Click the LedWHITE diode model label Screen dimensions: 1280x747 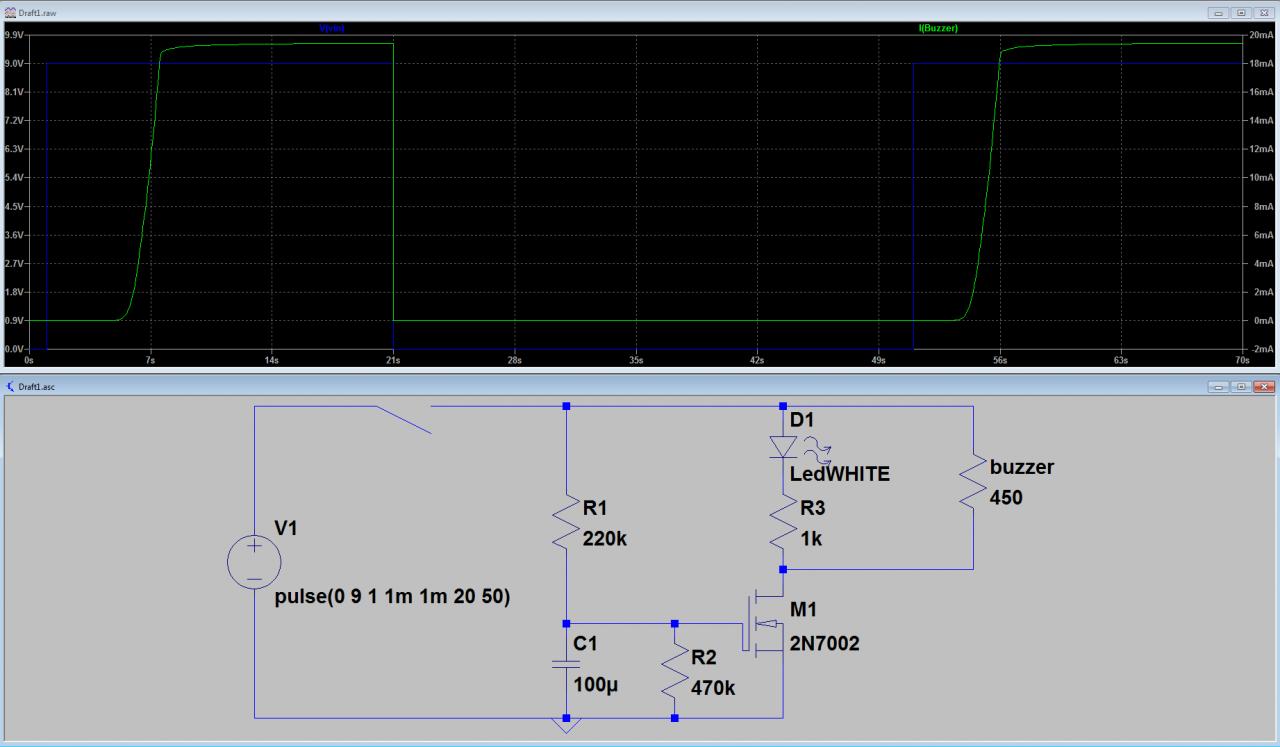(x=840, y=474)
